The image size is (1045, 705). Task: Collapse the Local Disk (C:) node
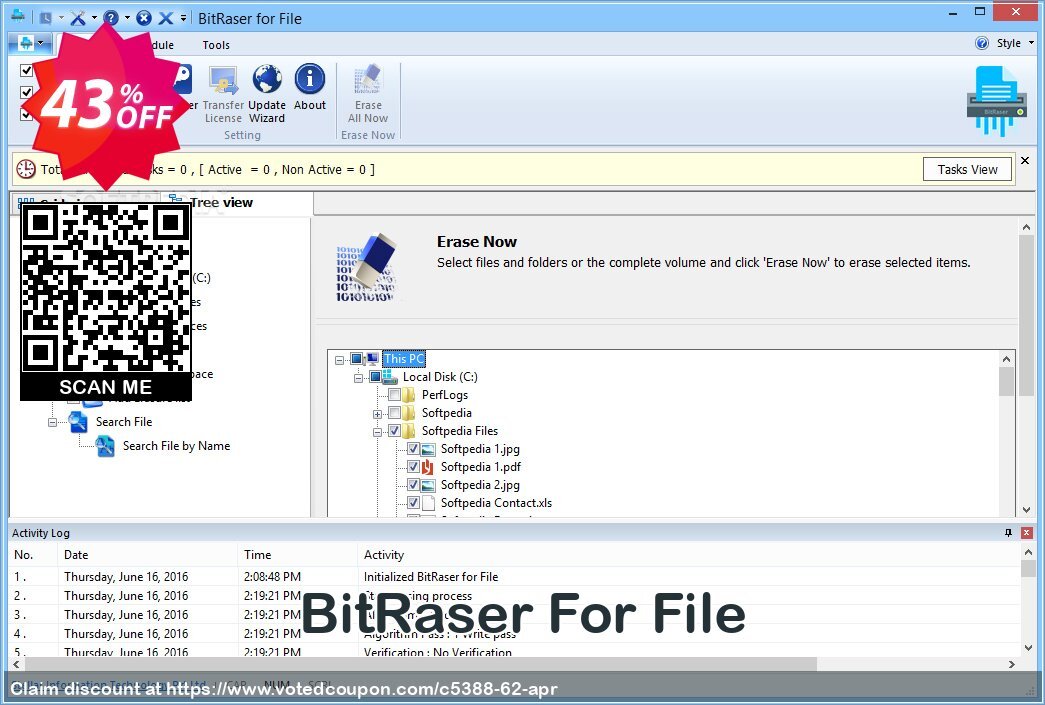[359, 378]
